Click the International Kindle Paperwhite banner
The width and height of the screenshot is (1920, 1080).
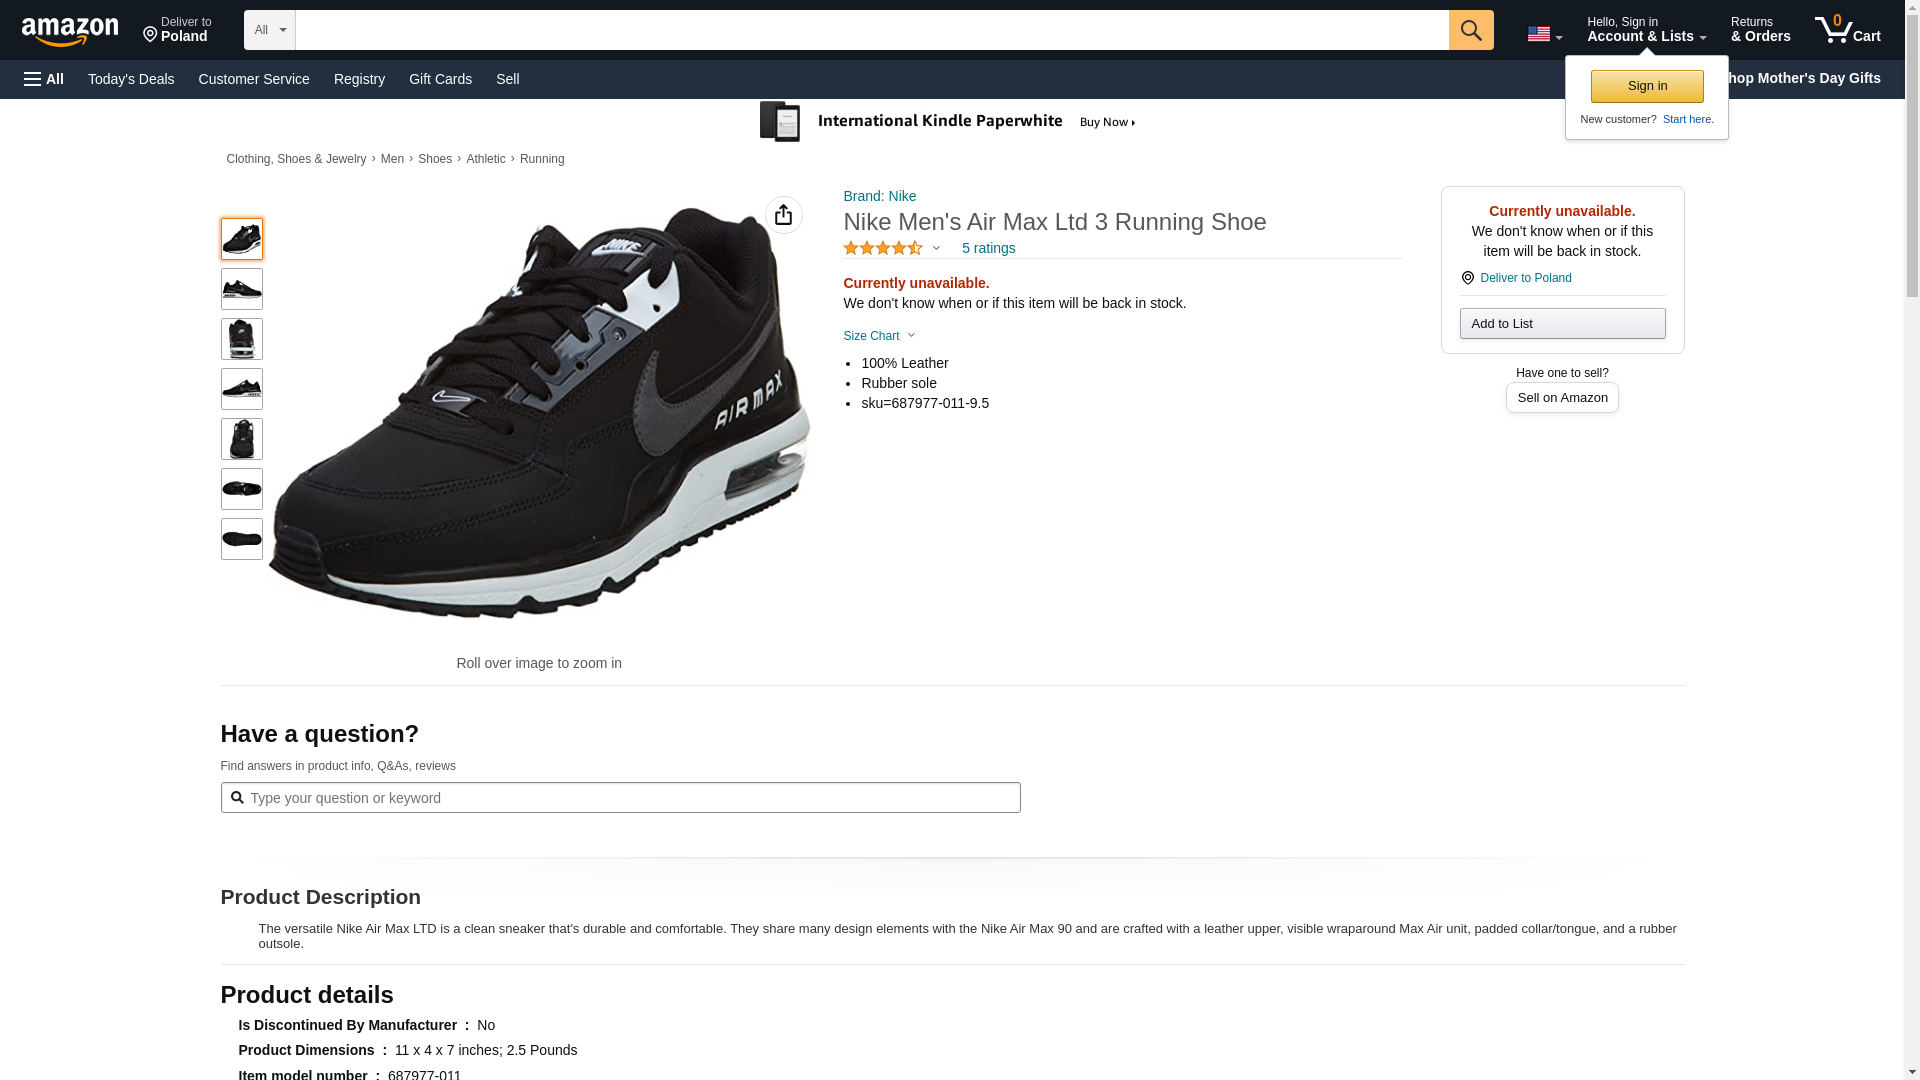pos(948,122)
